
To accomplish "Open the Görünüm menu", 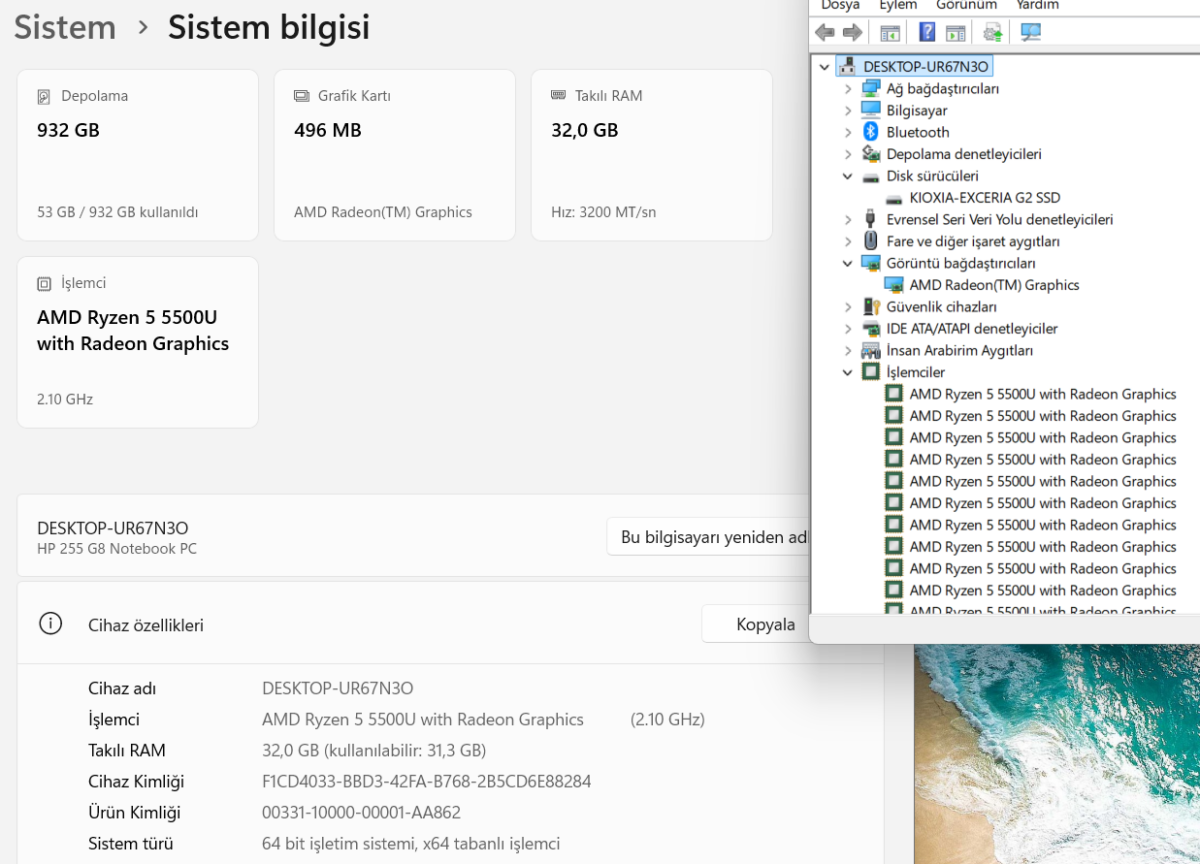I will click(x=967, y=5).
